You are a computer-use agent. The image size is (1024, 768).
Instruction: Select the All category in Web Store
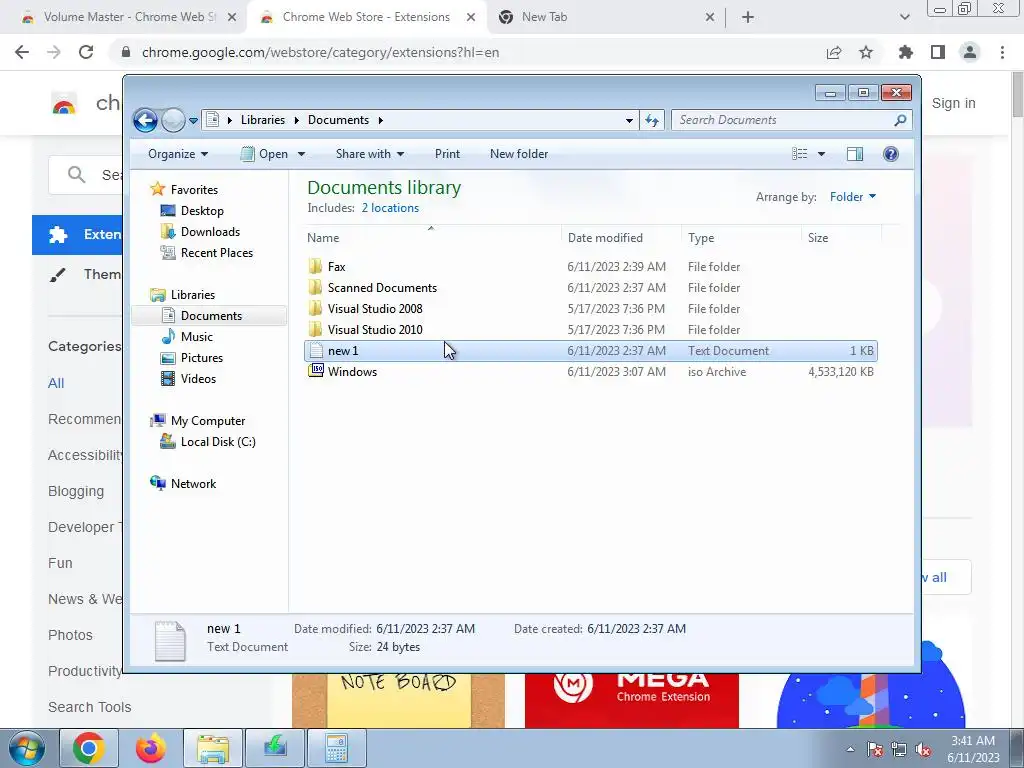click(x=56, y=383)
